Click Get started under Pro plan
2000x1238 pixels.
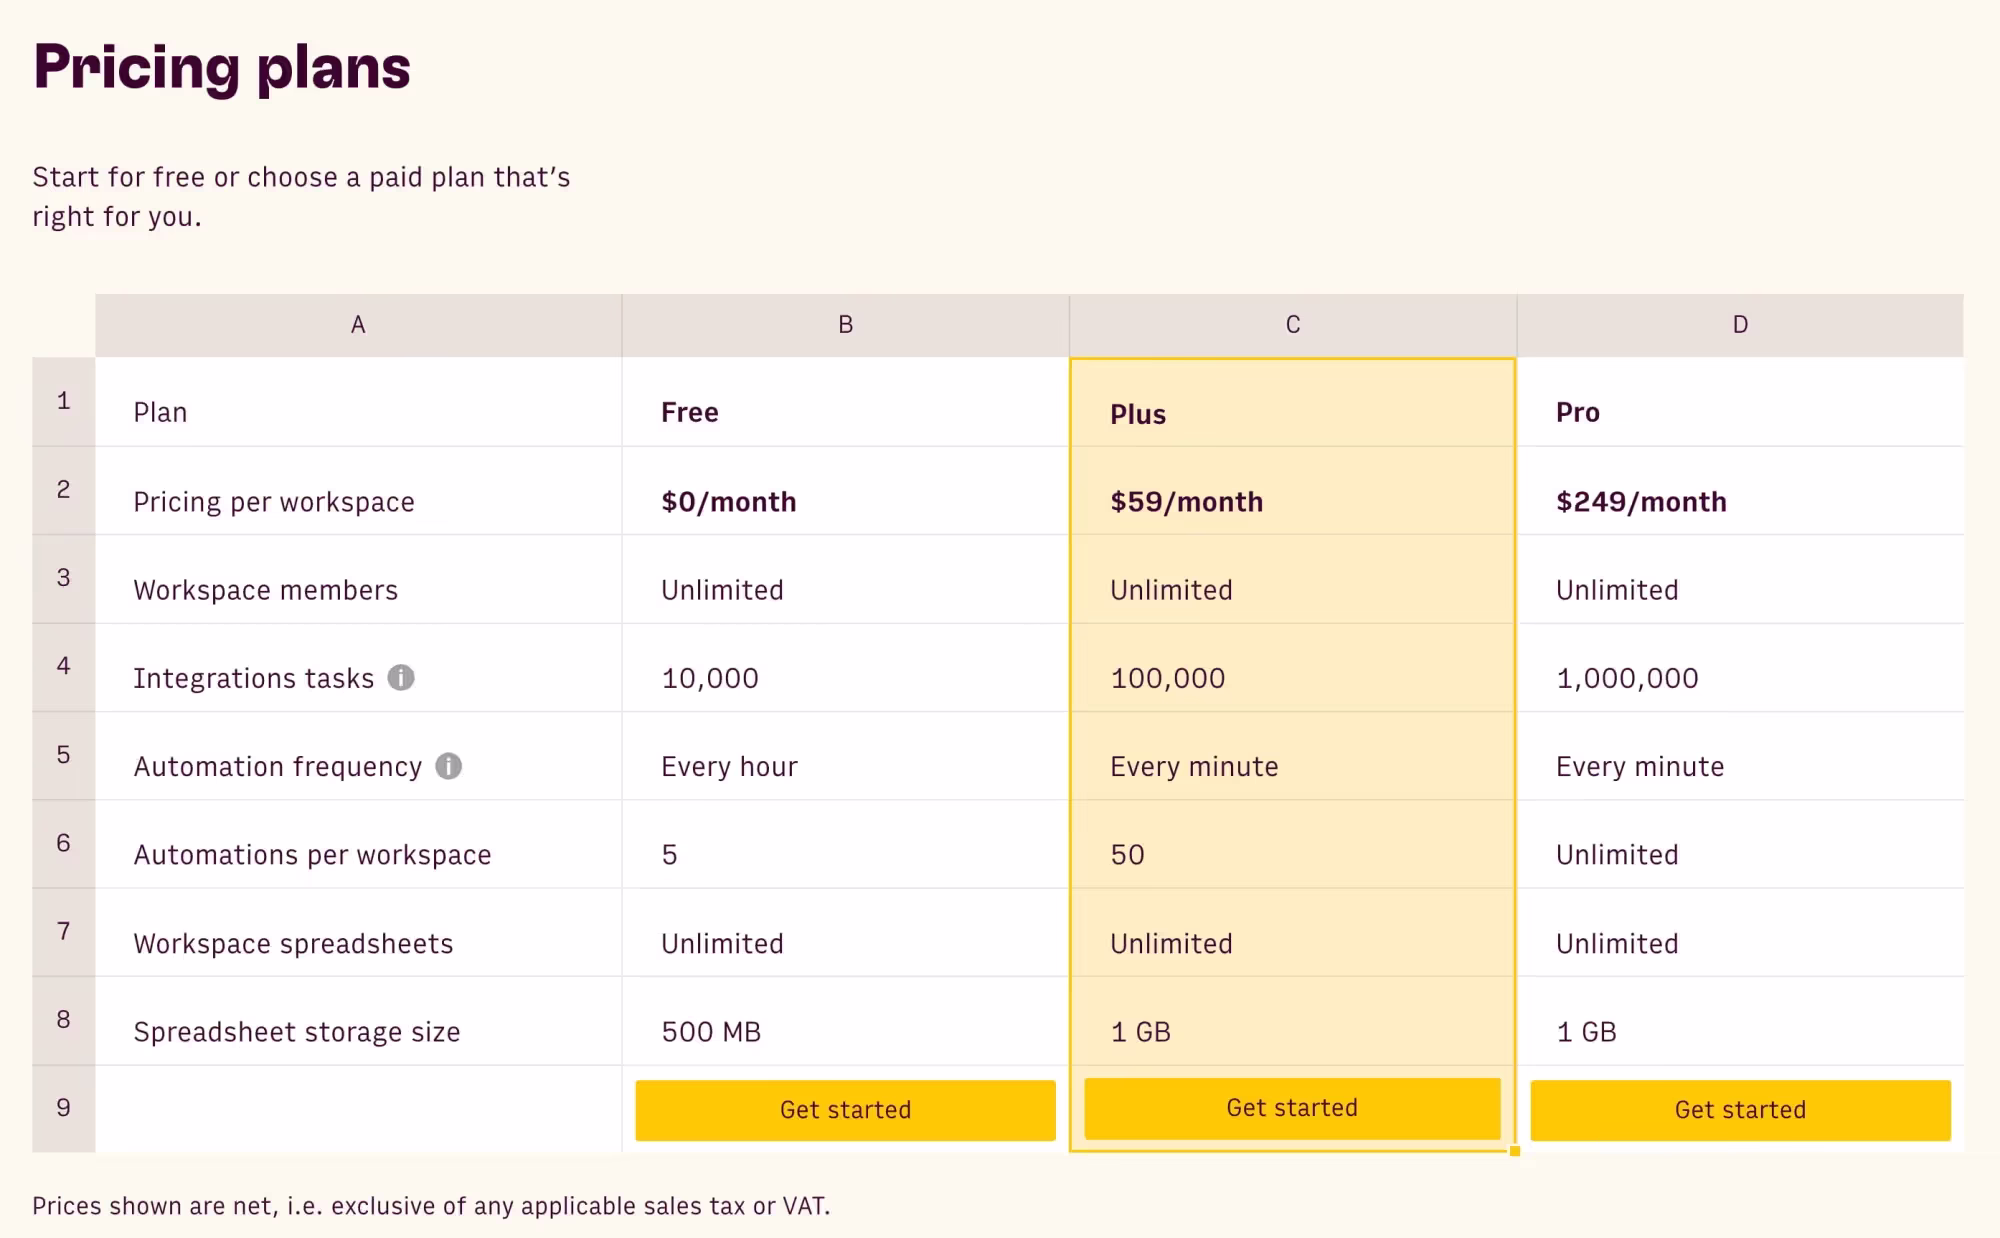coord(1740,1110)
